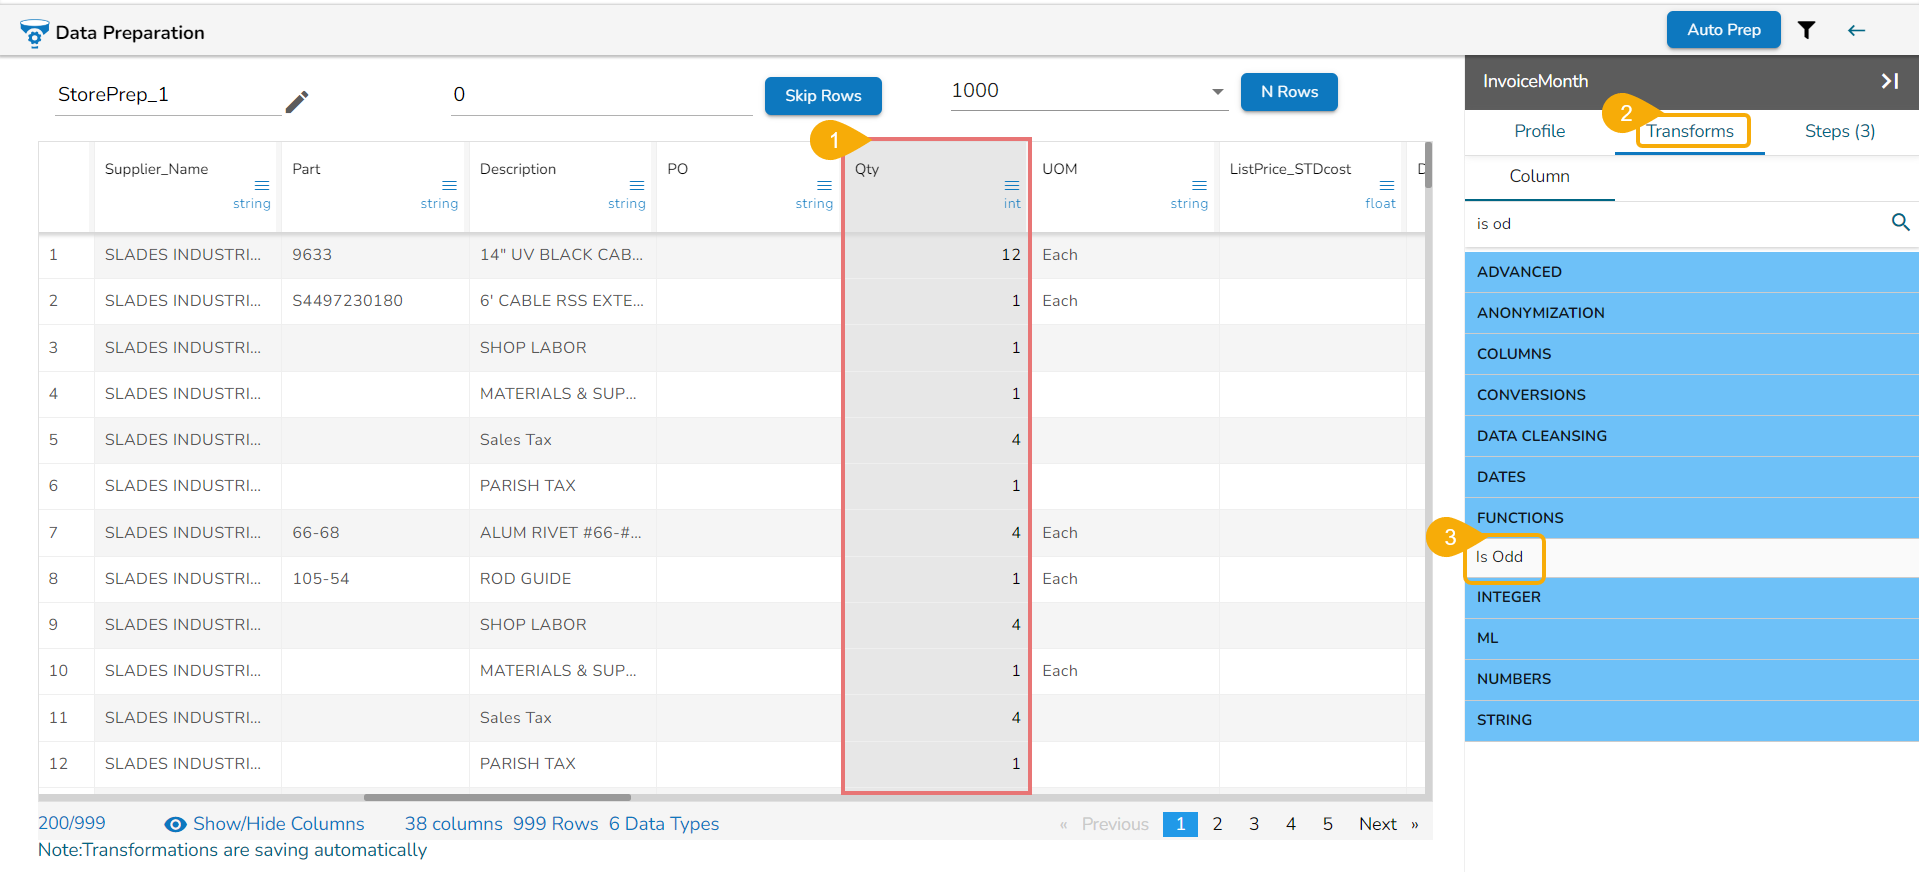
Task: Click the Auto Prep button
Action: click(x=1724, y=30)
